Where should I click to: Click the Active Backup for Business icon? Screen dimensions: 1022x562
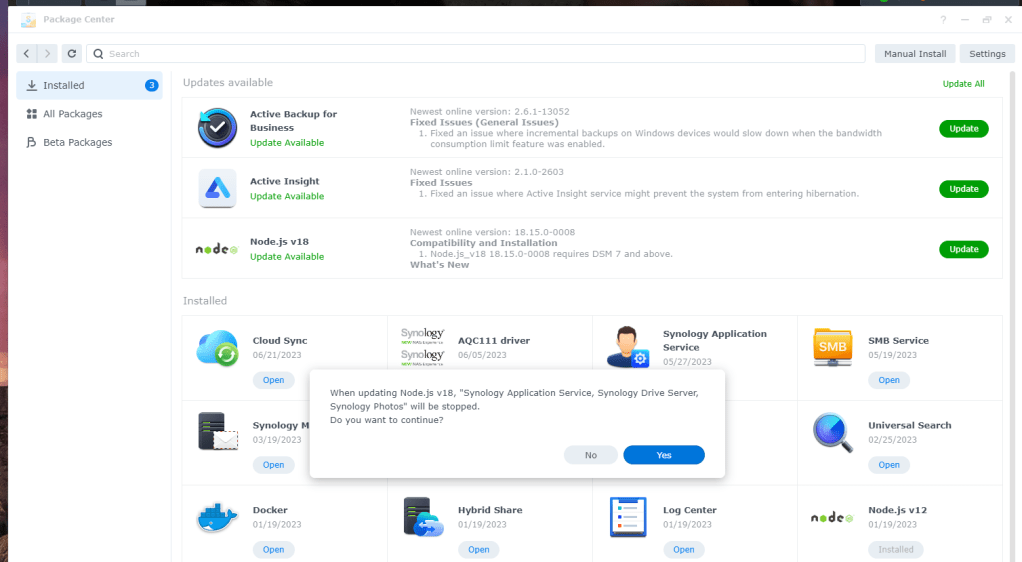click(x=217, y=128)
